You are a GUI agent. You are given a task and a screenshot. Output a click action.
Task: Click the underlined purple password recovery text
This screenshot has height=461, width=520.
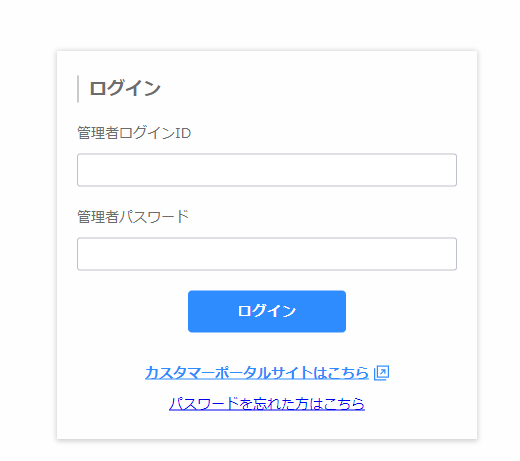pyautogui.click(x=267, y=404)
